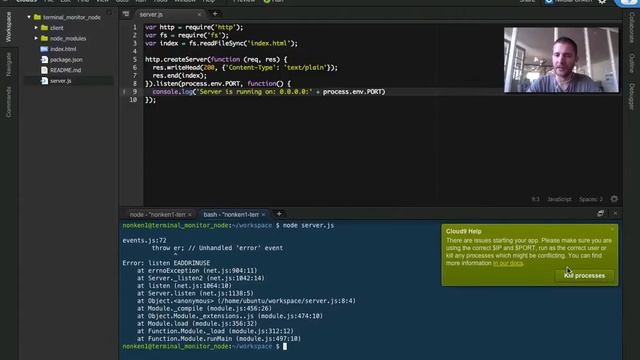Viewport: 640px width, 360px height.
Task: Click the terminal prompt cursor at bottom
Action: 285,347
